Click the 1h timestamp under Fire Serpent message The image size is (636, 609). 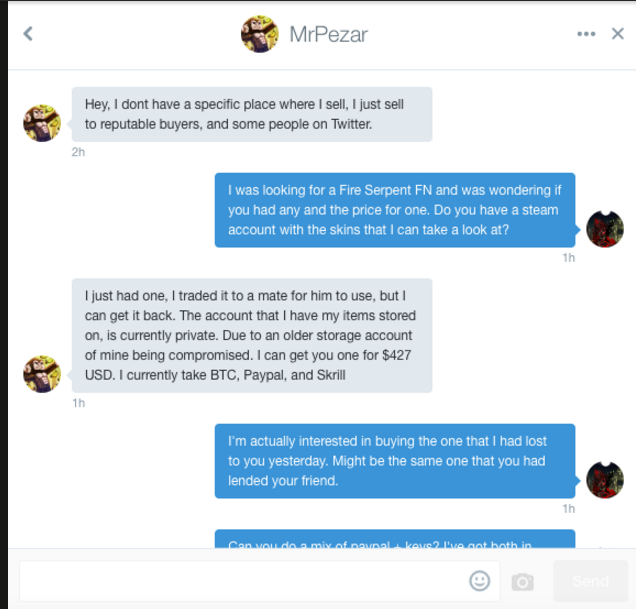point(569,258)
